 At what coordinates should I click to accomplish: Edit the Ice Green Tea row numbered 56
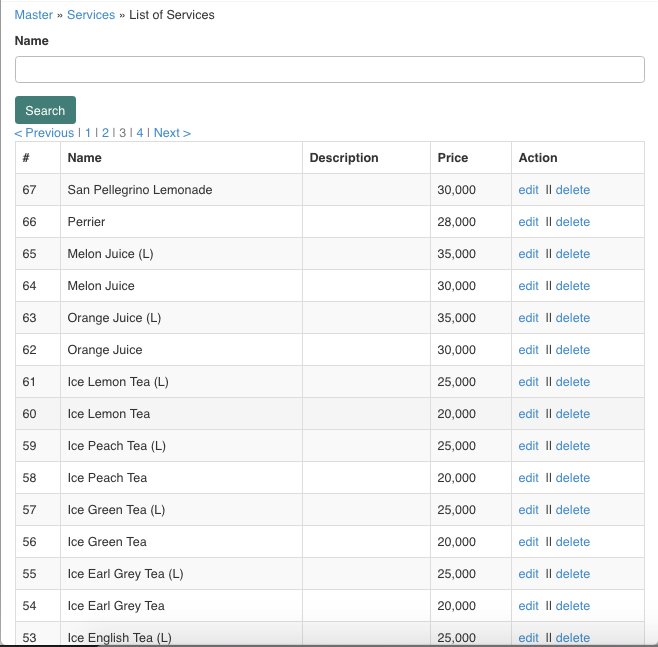pyautogui.click(x=528, y=542)
